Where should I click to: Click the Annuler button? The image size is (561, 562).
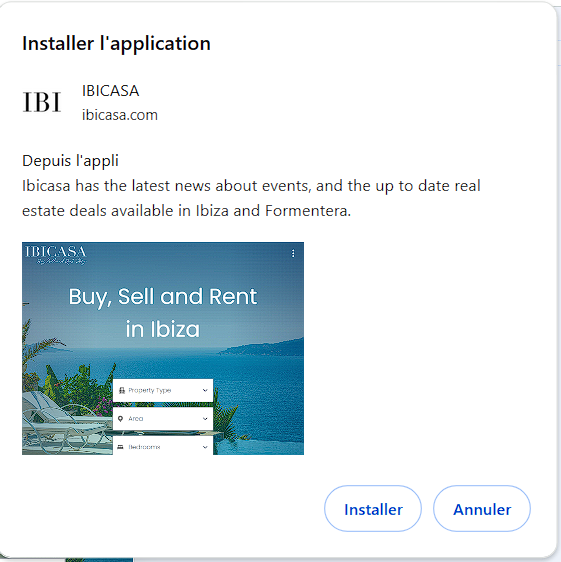click(x=482, y=509)
